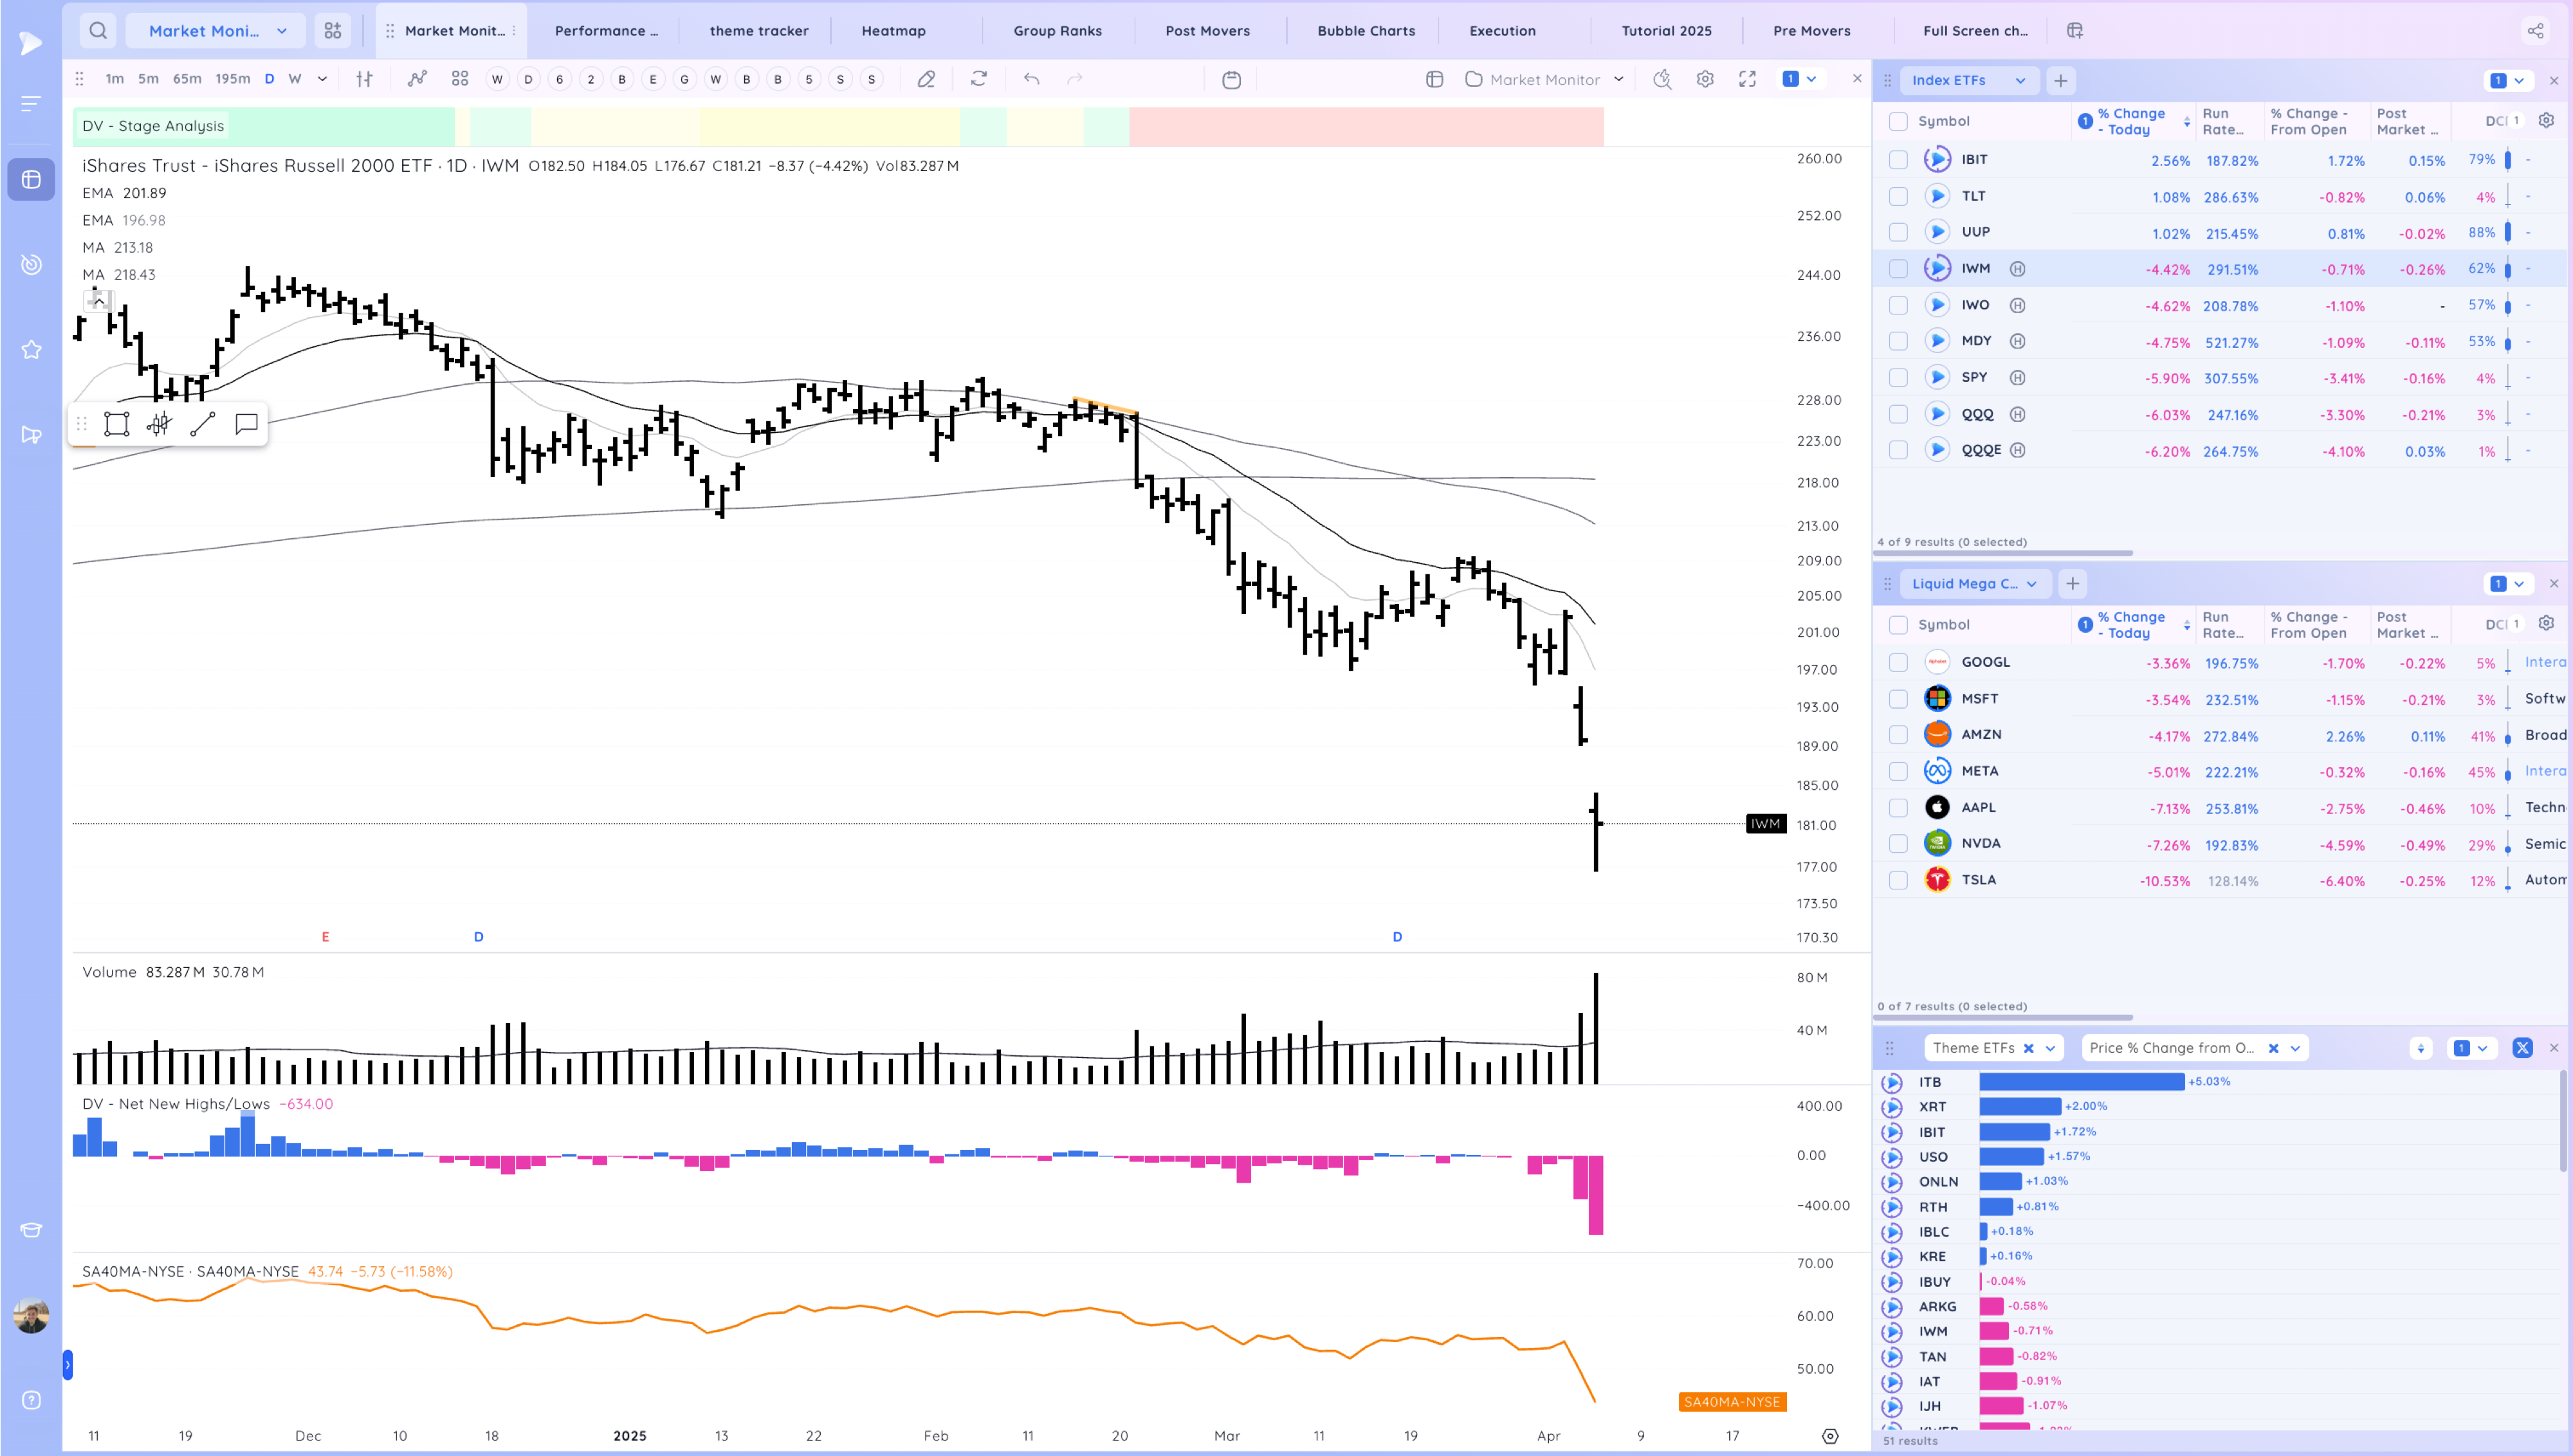Toggle select-all checkbox in Index ETFs header

1897,121
